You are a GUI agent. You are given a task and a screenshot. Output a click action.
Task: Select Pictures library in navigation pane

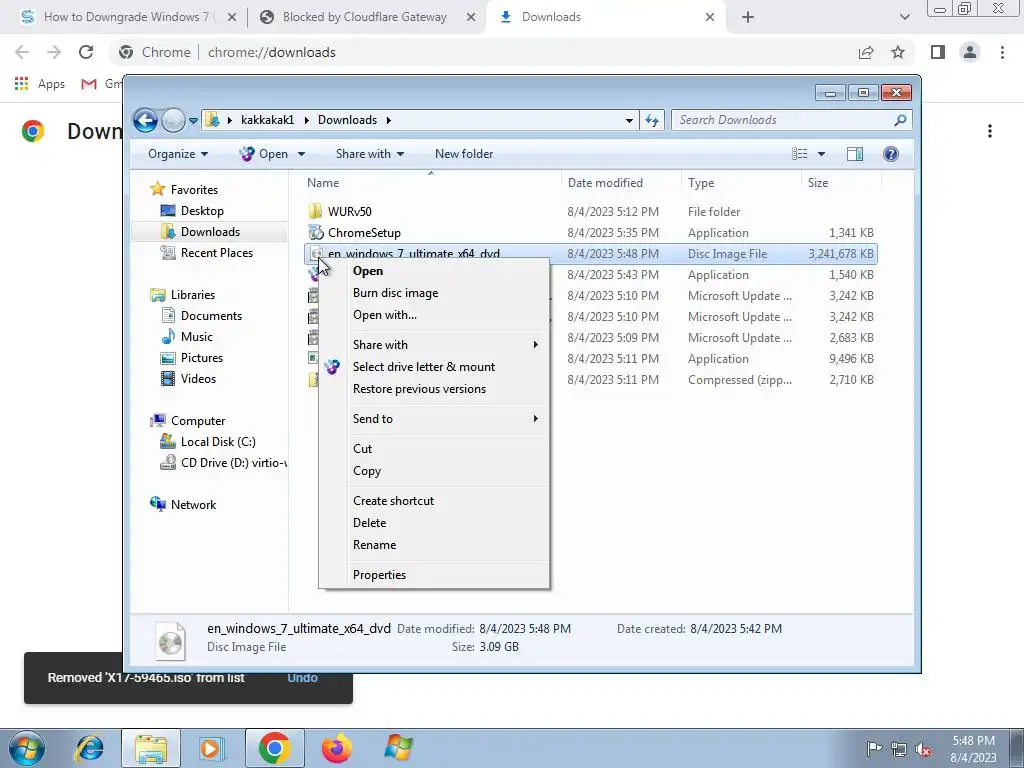pyautogui.click(x=202, y=358)
